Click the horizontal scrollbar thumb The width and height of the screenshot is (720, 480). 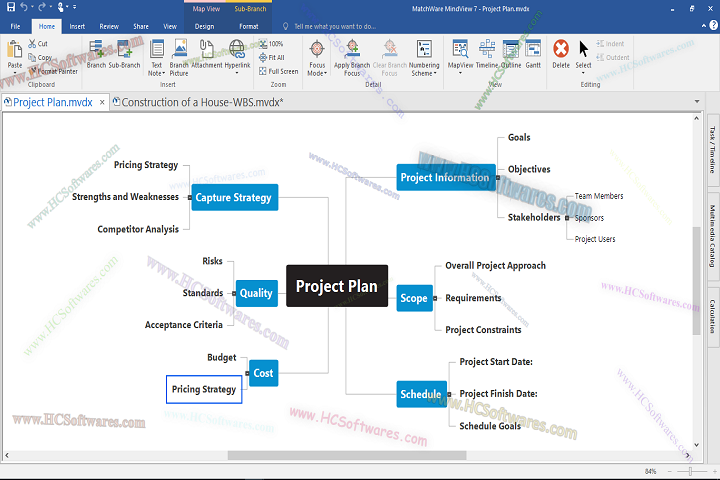(347, 455)
